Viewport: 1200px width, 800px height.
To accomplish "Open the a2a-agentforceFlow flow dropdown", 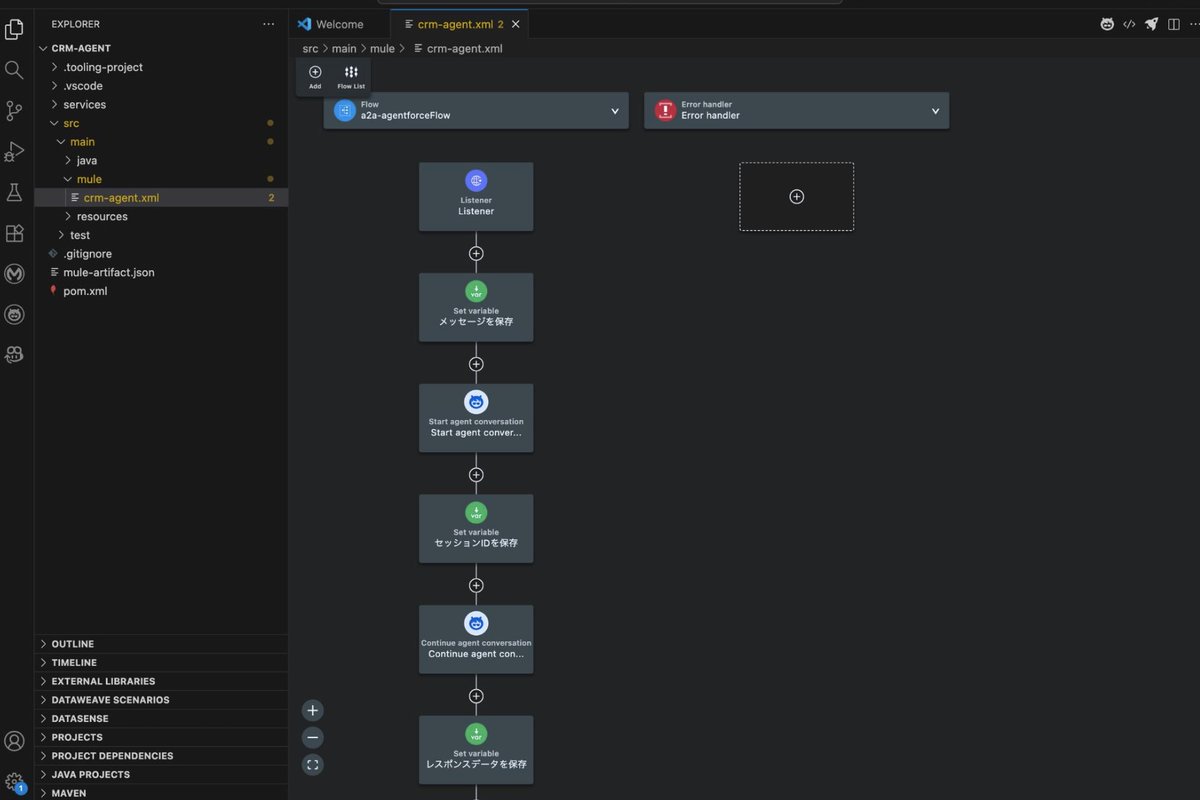I will [615, 111].
